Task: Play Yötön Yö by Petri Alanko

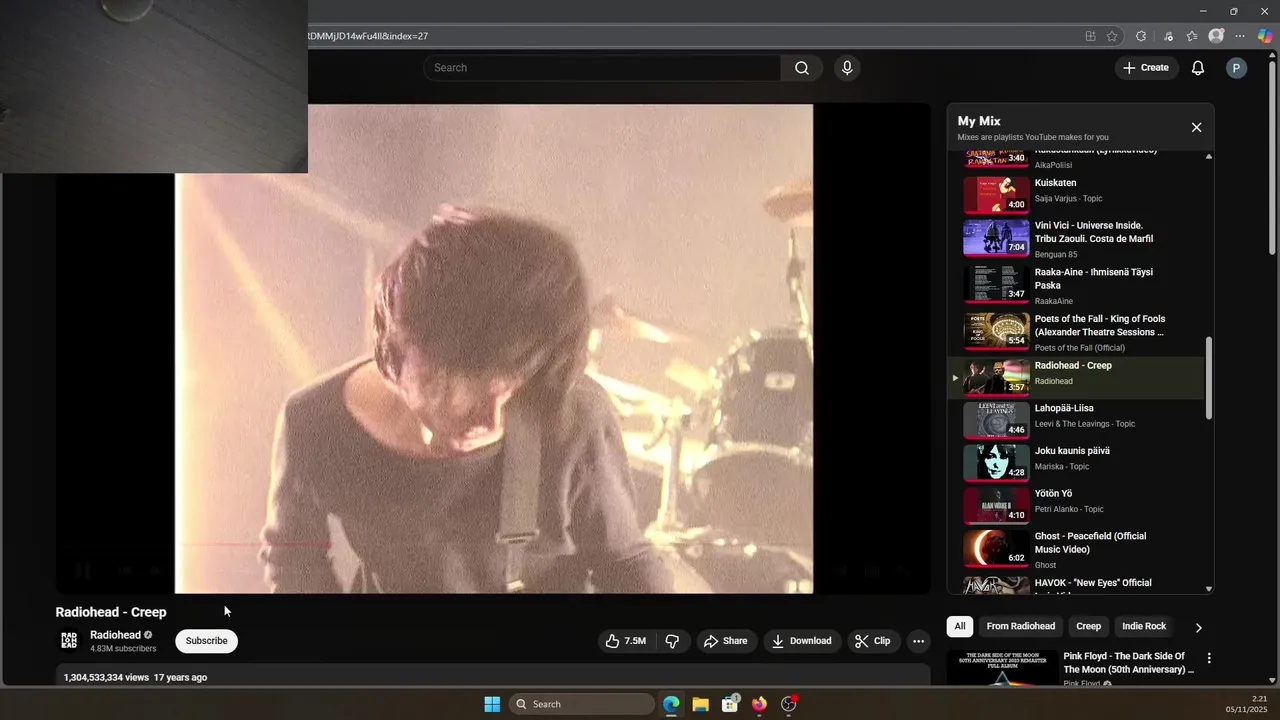Action: (x=1077, y=506)
